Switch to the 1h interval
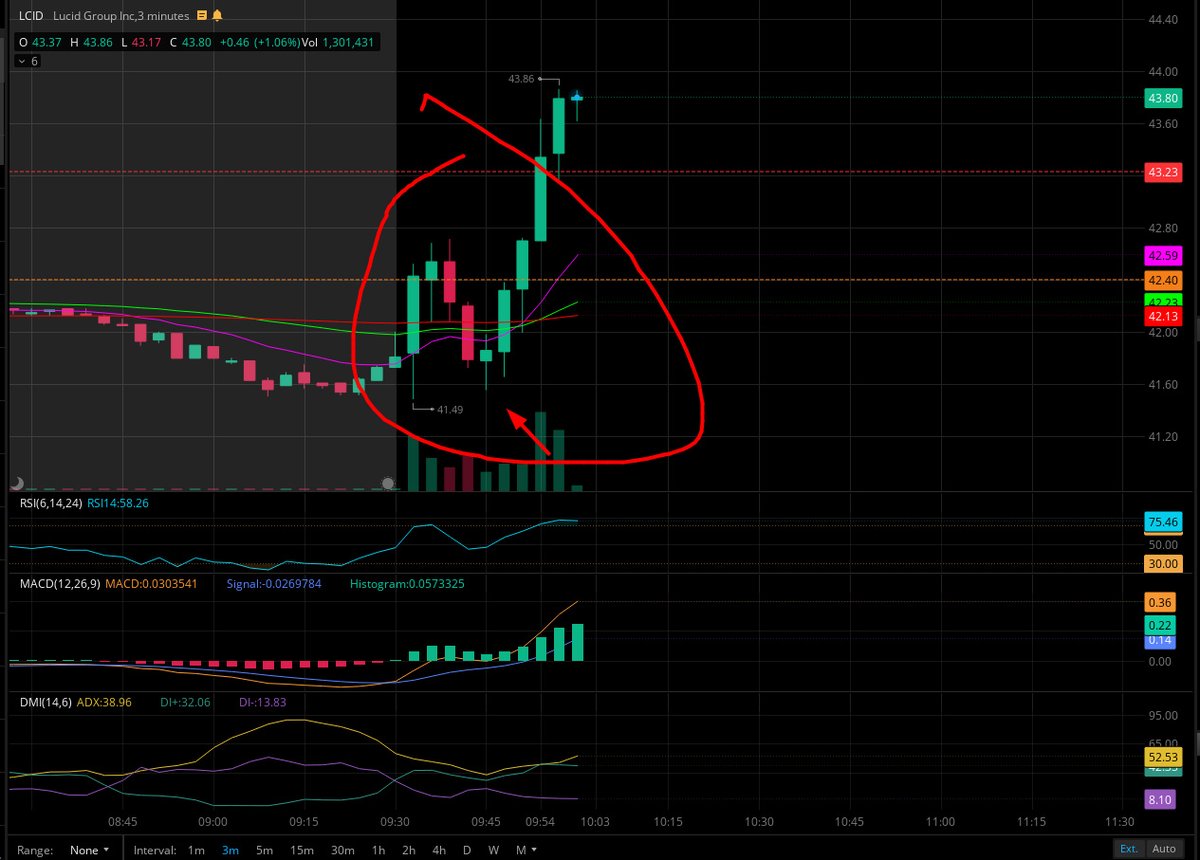 378,850
